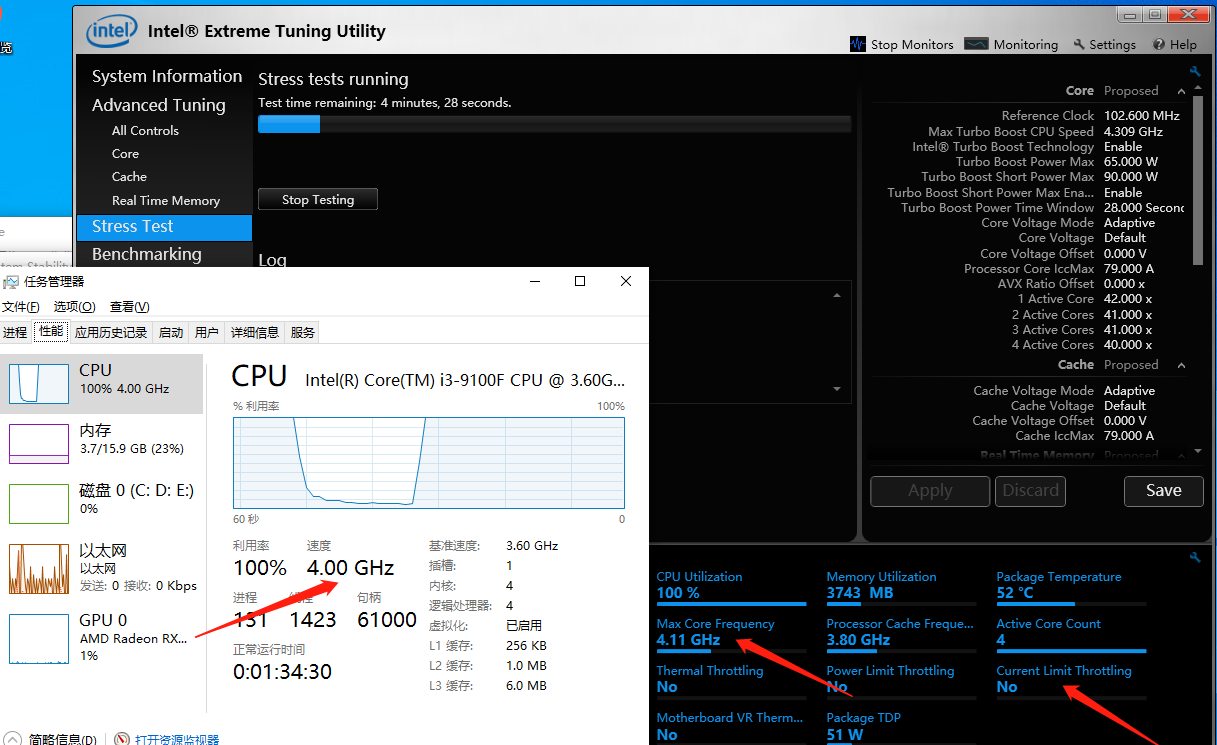The width and height of the screenshot is (1217, 745).
Task: Open the Stress Test section
Action: (x=164, y=227)
